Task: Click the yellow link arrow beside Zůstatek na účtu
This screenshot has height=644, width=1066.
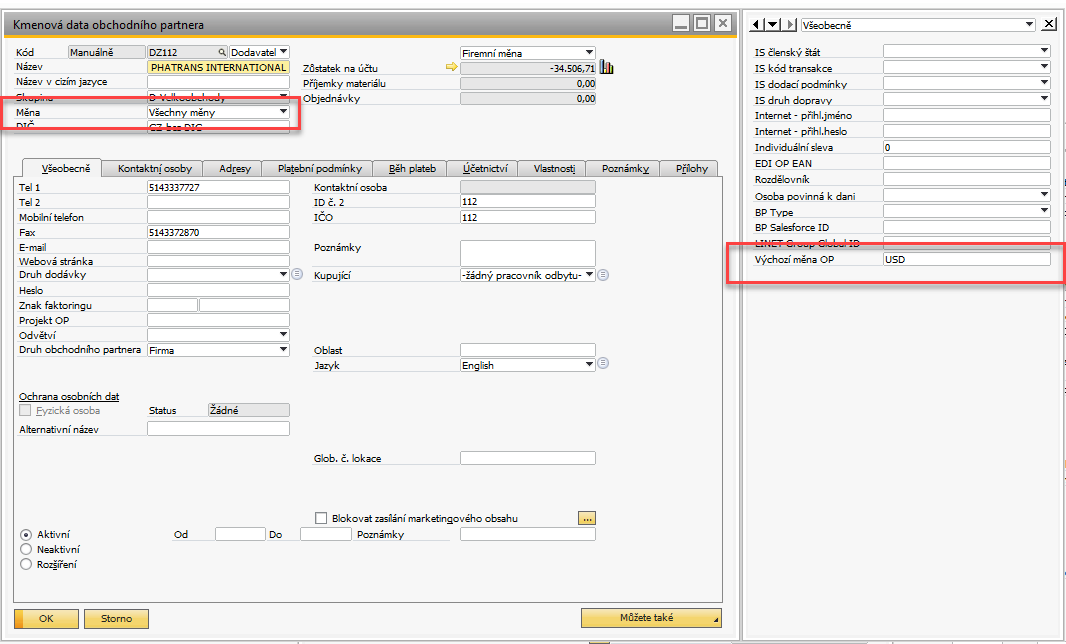Action: [x=451, y=67]
